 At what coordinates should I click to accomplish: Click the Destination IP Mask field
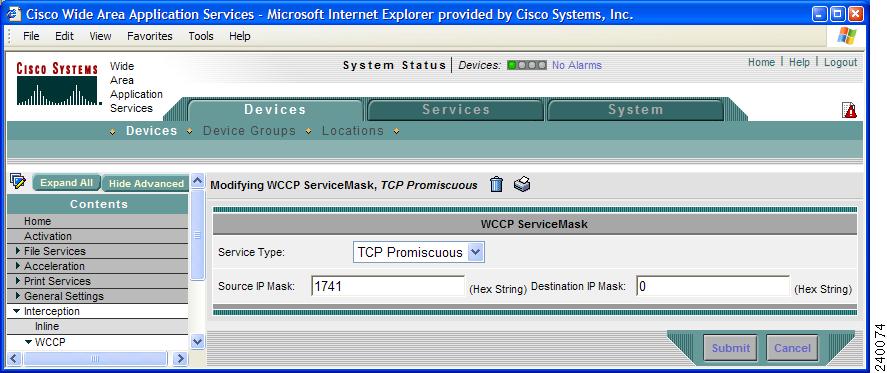click(x=713, y=286)
